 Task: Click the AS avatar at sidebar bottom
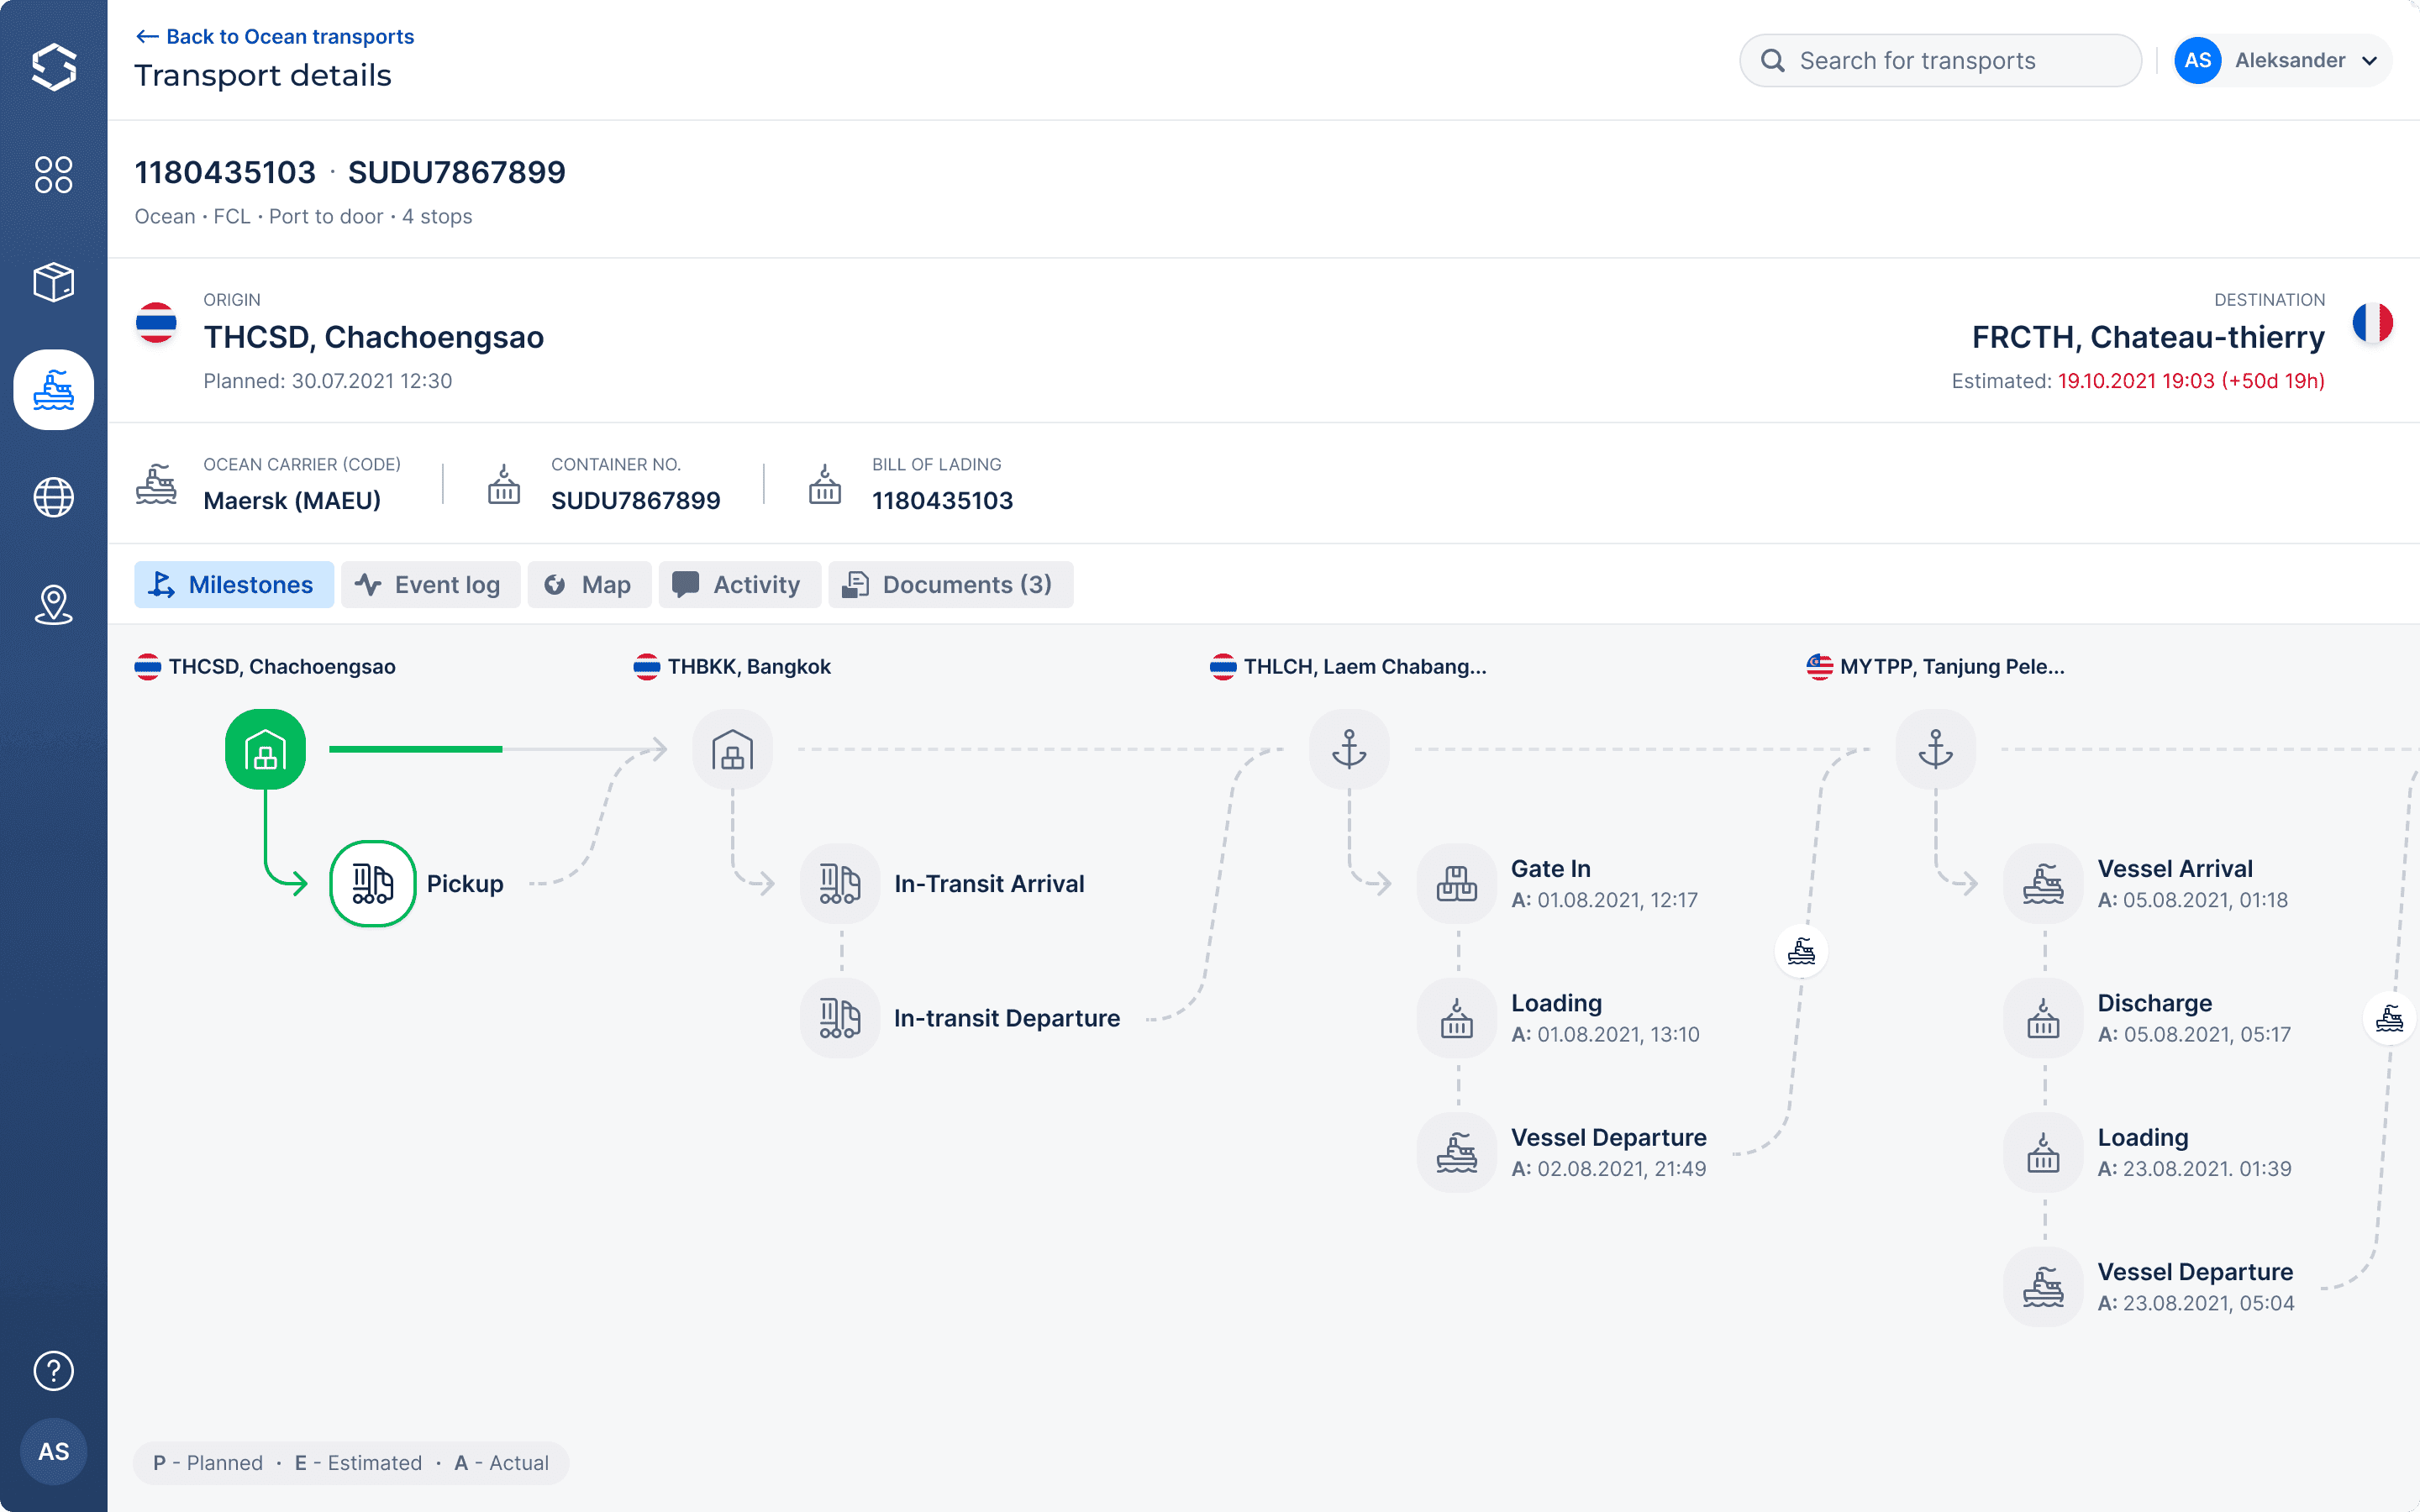coord(53,1451)
